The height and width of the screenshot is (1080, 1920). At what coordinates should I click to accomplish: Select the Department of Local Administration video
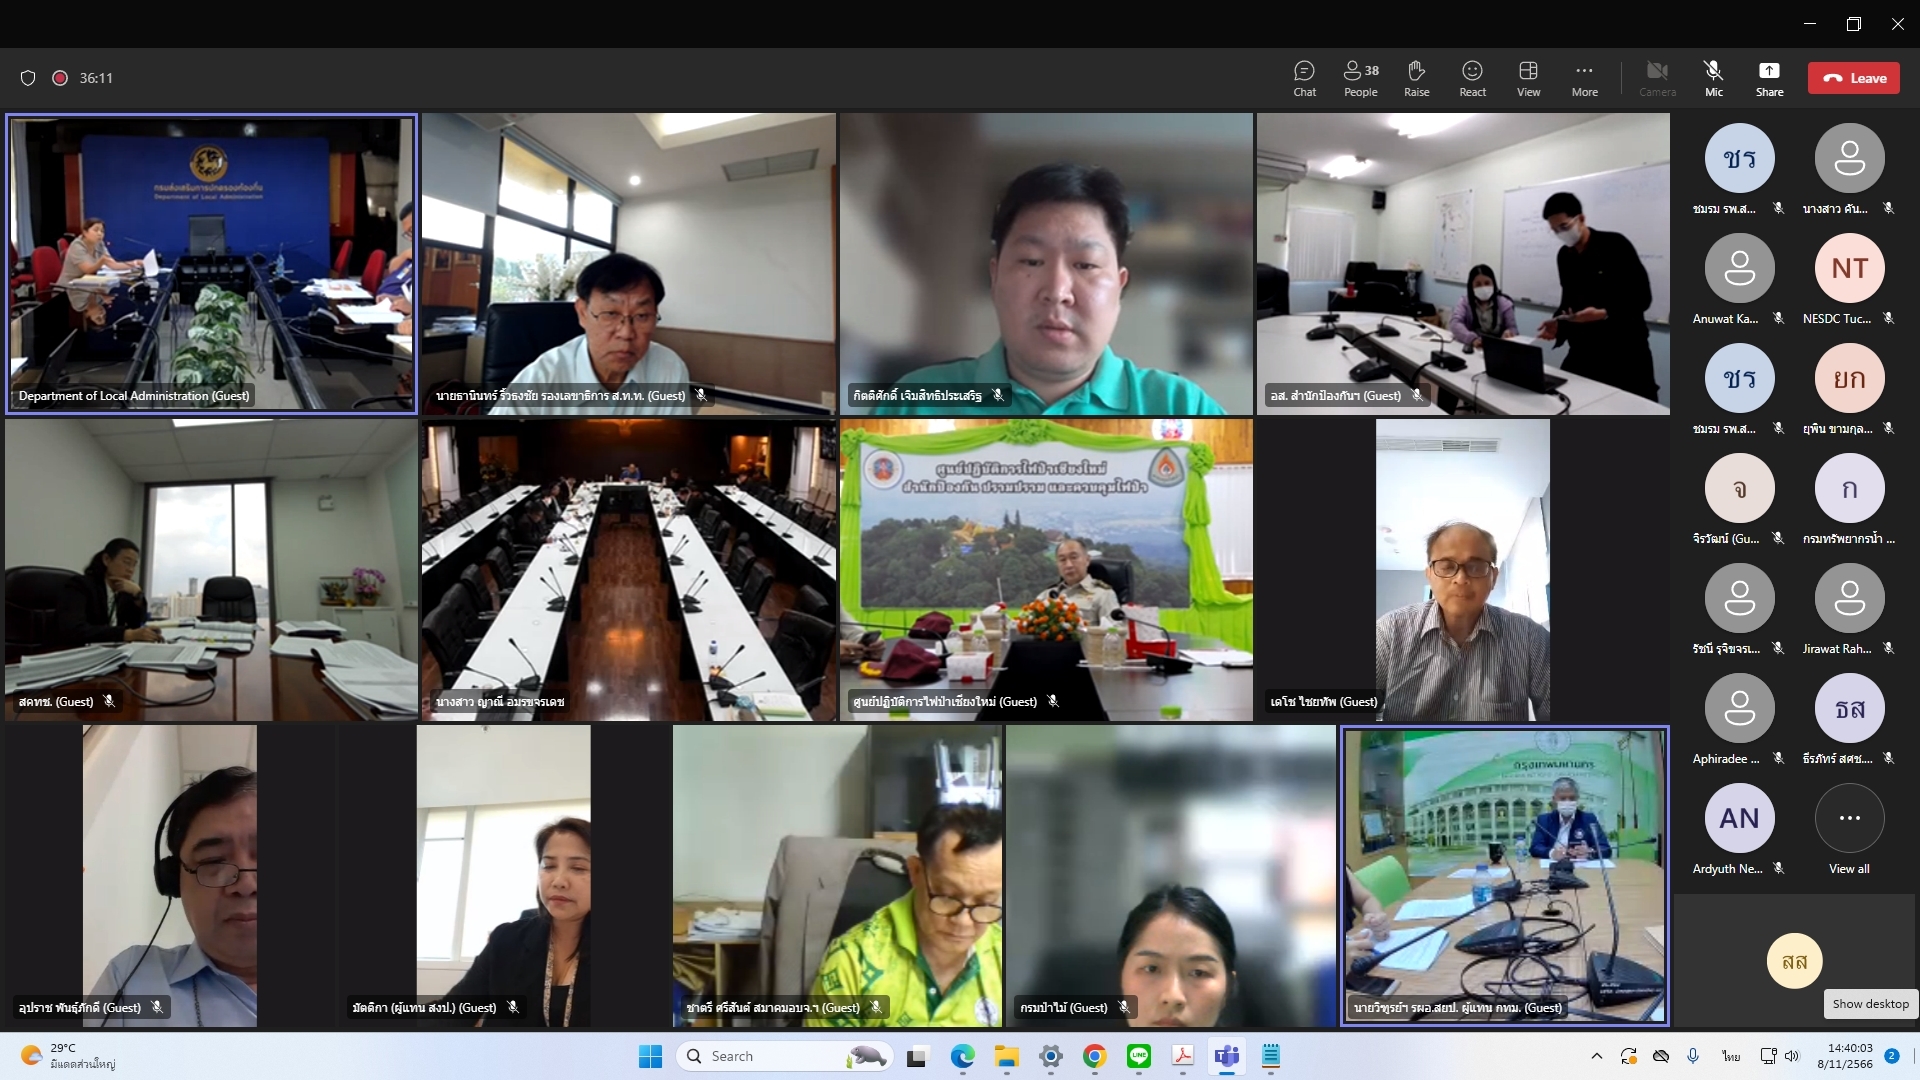211,263
